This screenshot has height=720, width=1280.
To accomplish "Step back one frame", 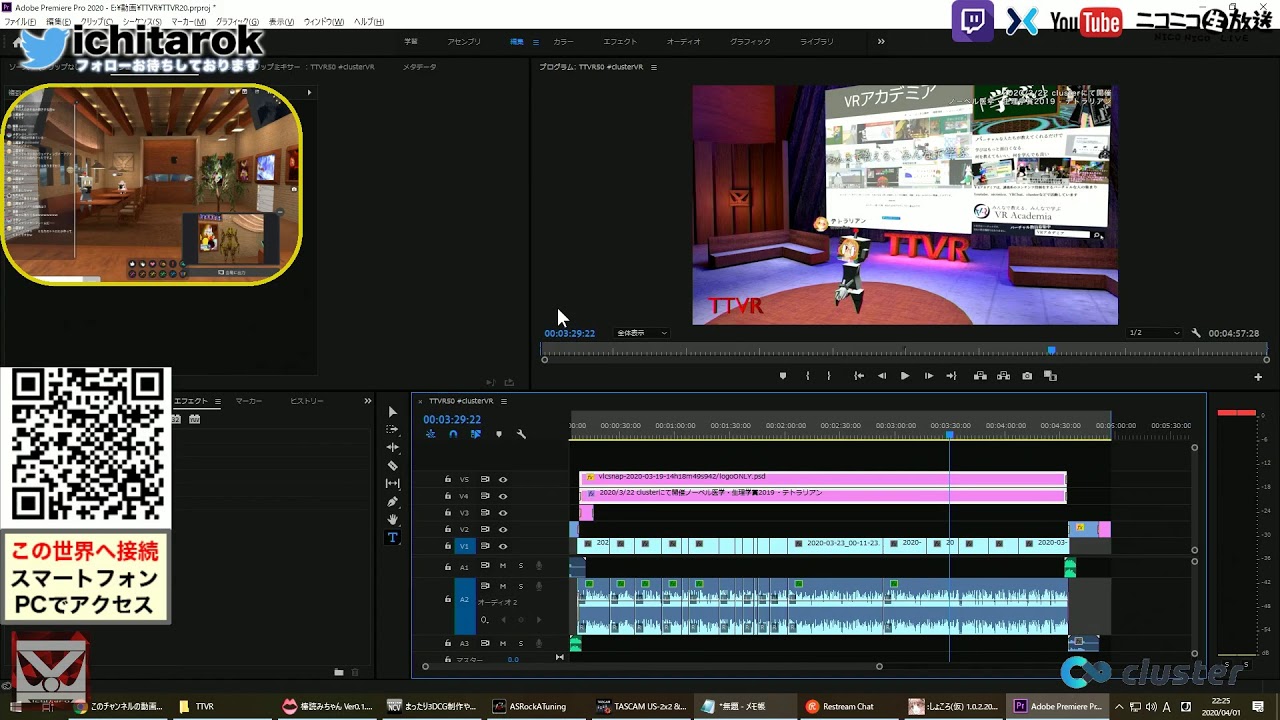I will [882, 376].
